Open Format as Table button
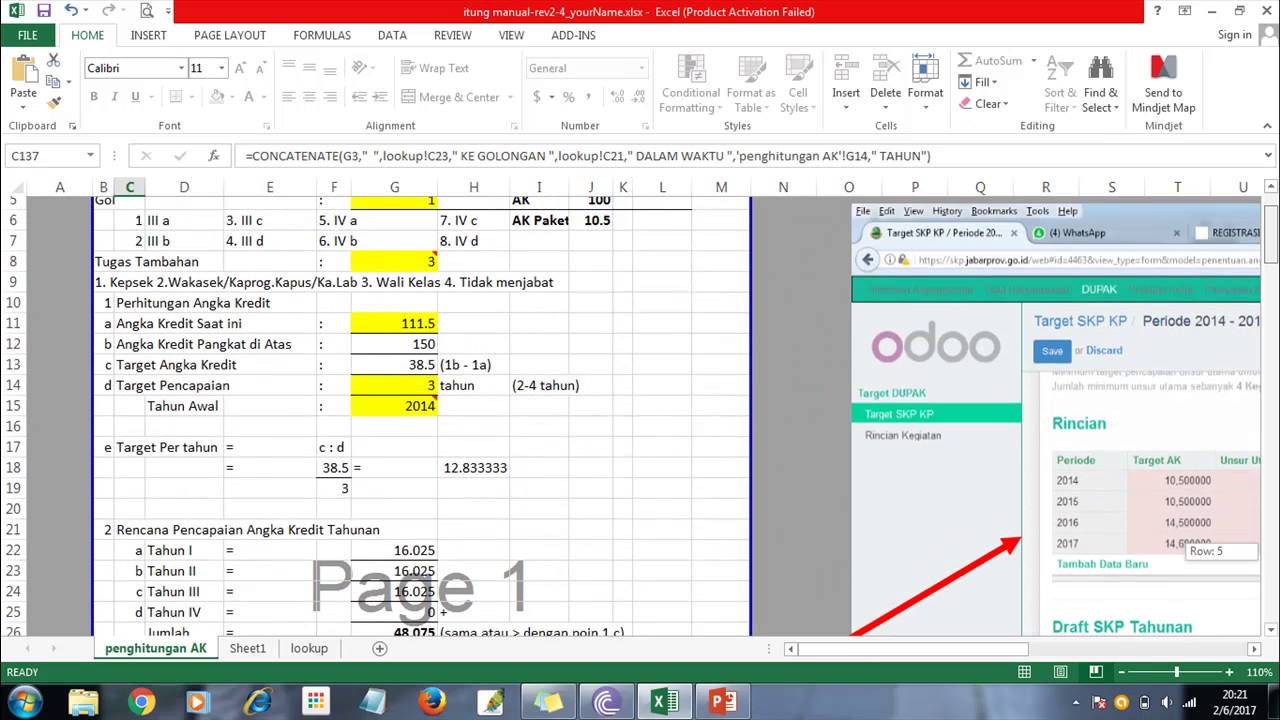1280x720 pixels. coord(751,84)
